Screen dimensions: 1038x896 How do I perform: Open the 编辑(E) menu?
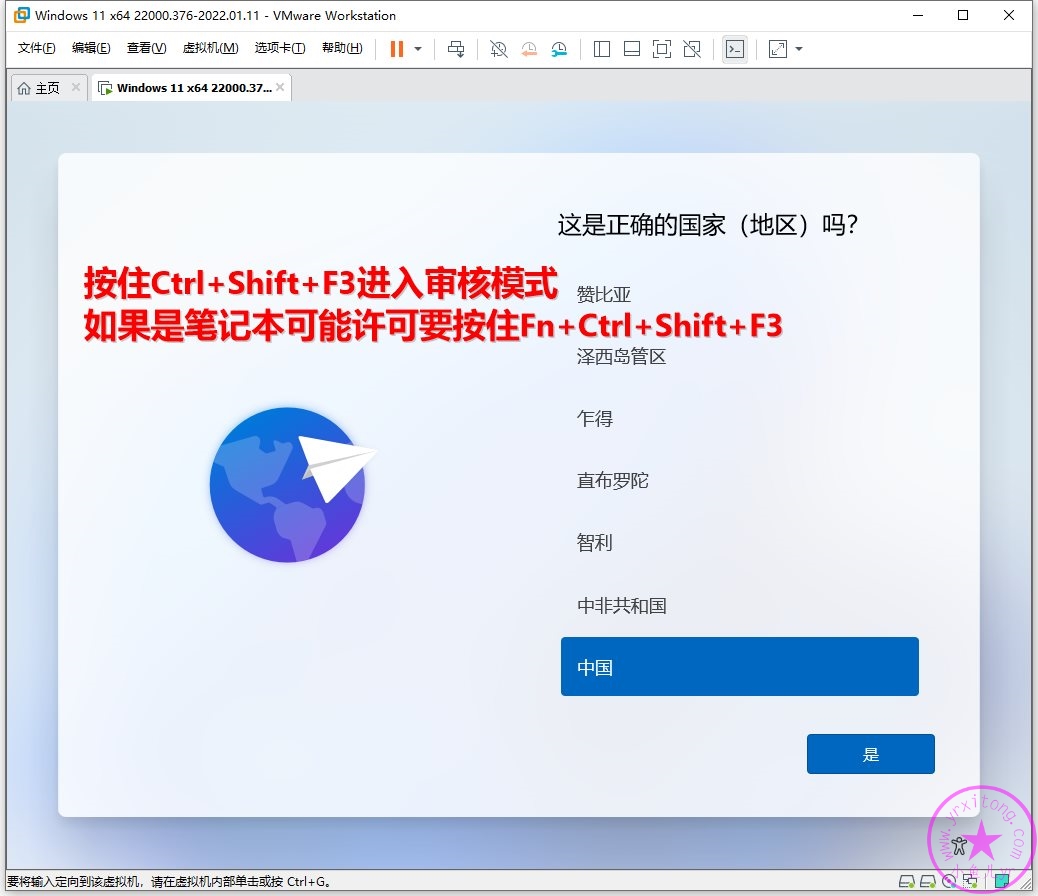coord(91,48)
